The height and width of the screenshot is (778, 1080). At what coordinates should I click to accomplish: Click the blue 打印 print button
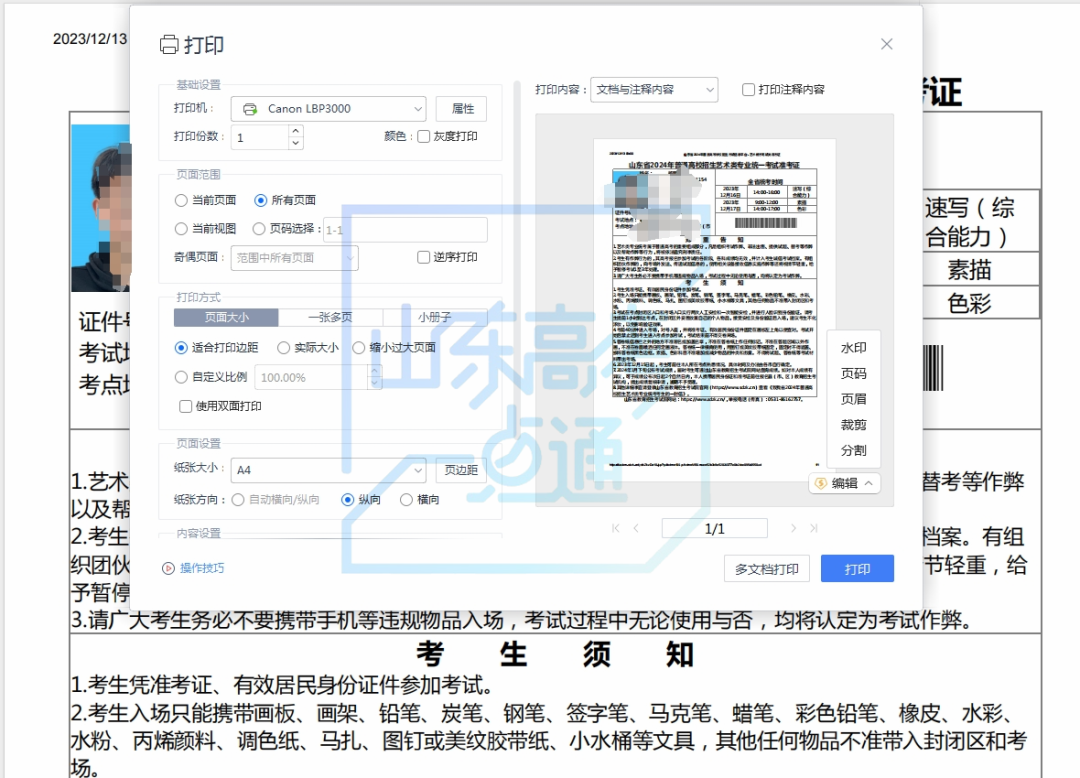coord(857,569)
